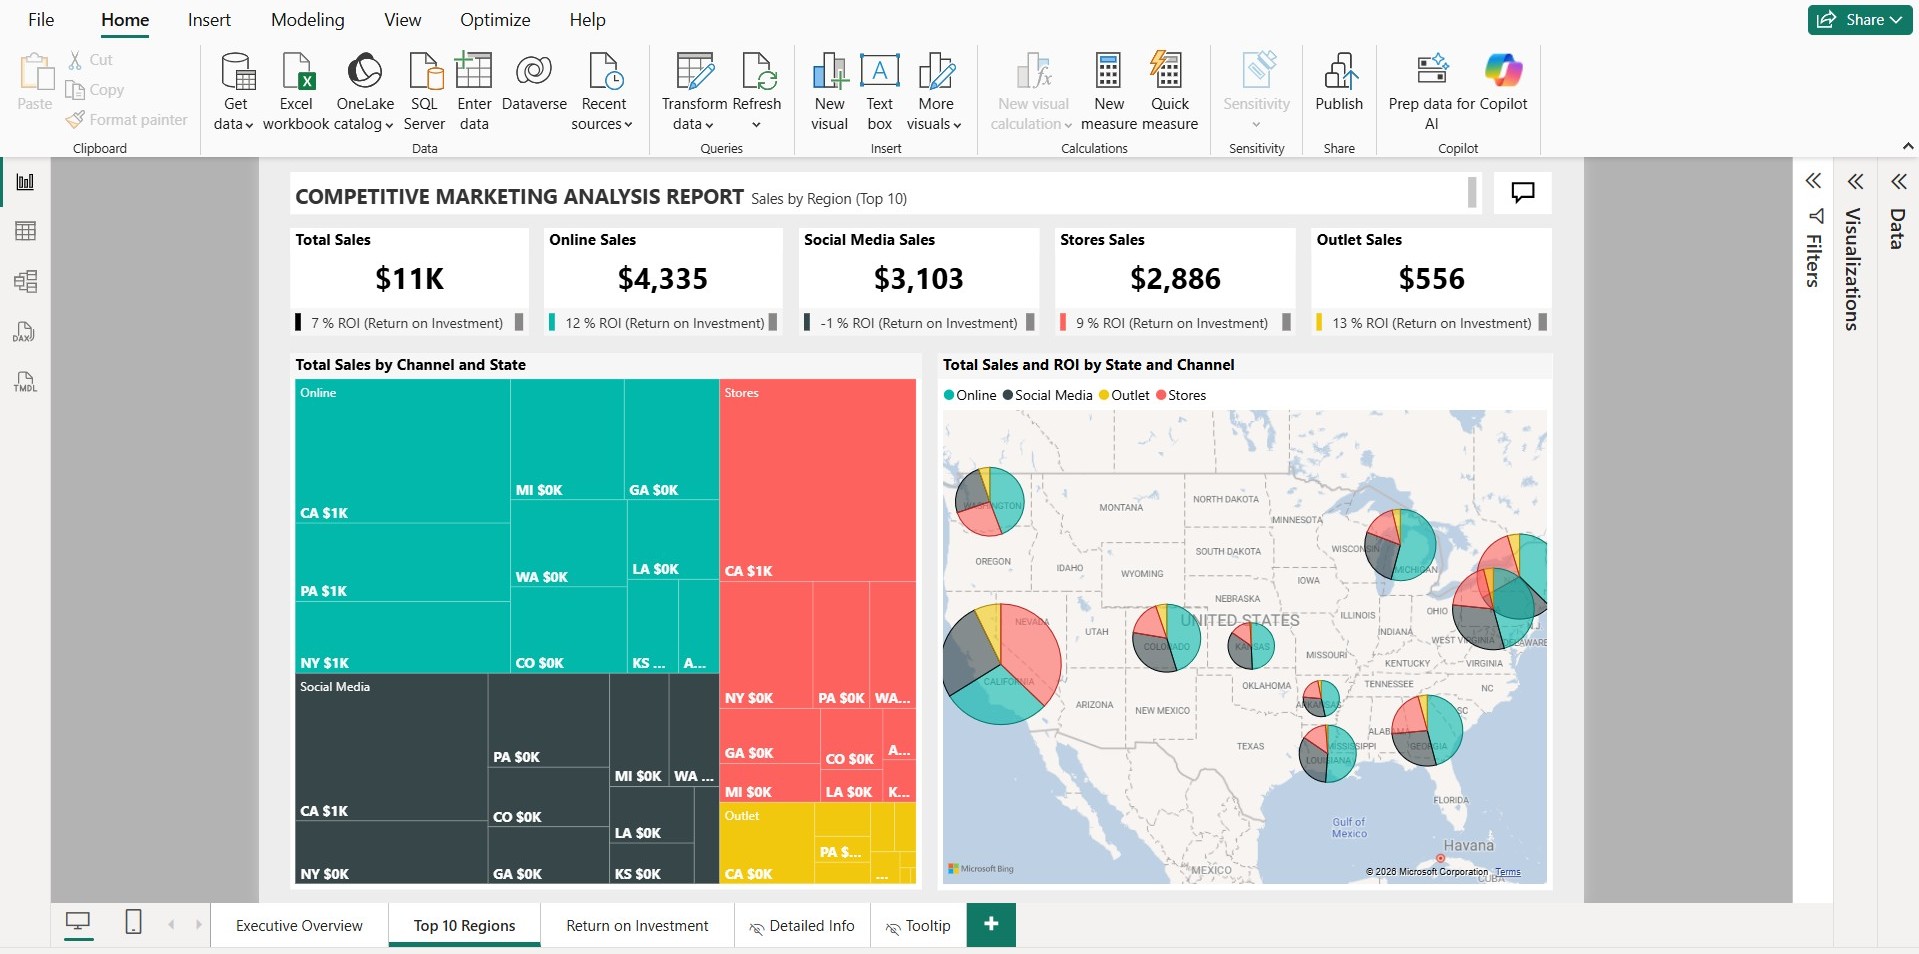This screenshot has width=1919, height=954.
Task: Click the Outlet yellow legend marker
Action: pos(1104,395)
